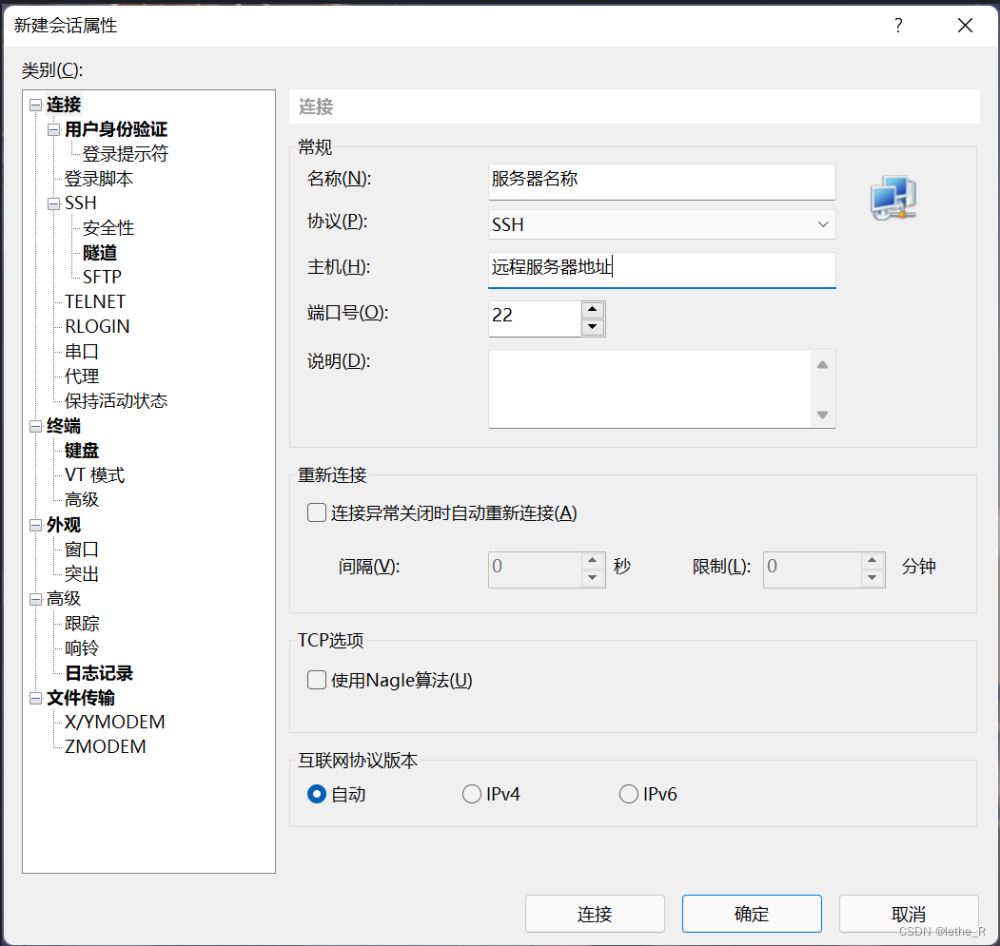Viewport: 1000px width, 946px height.
Task: Select the IPv6 radio button
Action: point(628,794)
